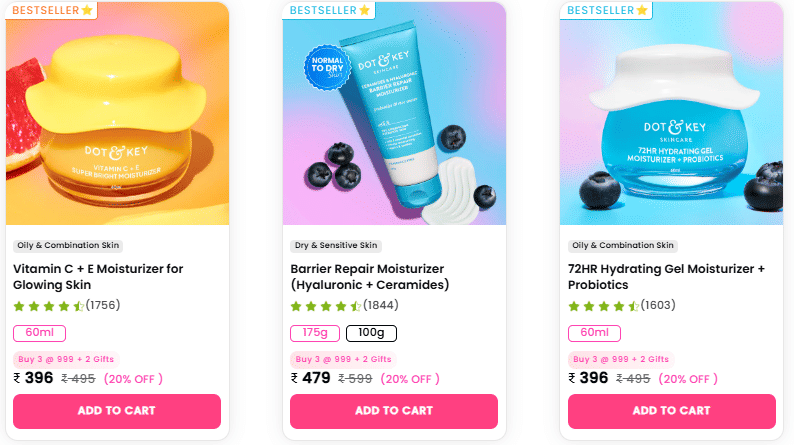The width and height of the screenshot is (794, 445).
Task: Click Bestseller star badge on 72HR Gel card
Action: click(x=607, y=10)
